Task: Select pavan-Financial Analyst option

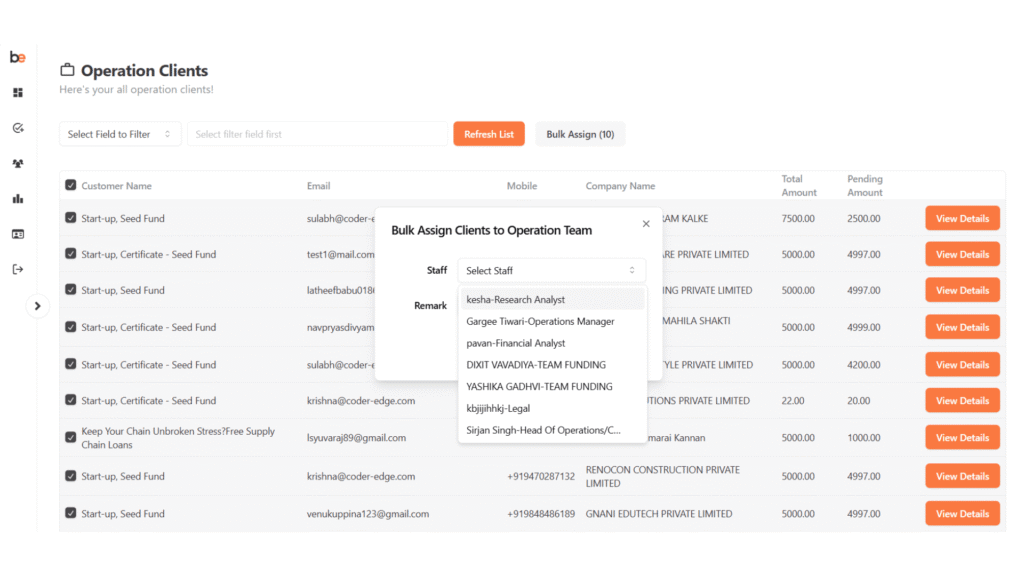Action: coord(516,343)
